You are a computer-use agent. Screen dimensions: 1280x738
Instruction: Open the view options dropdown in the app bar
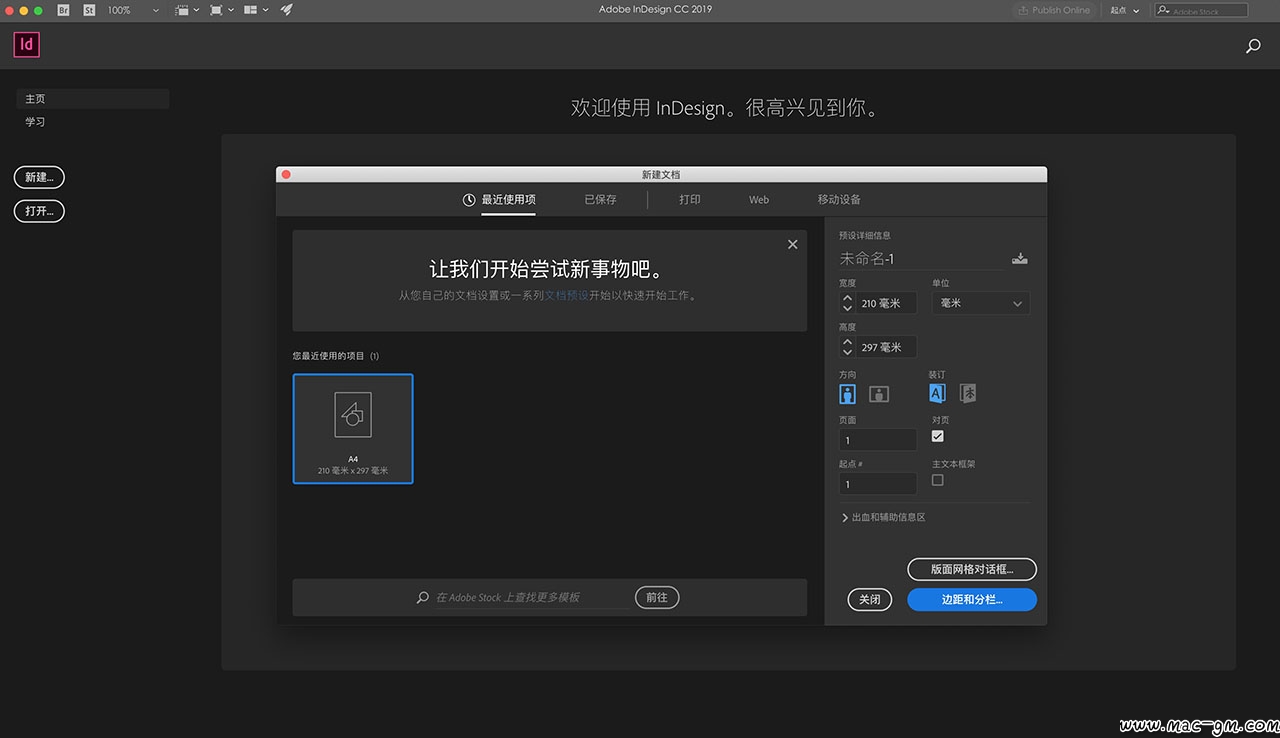[x=187, y=9]
